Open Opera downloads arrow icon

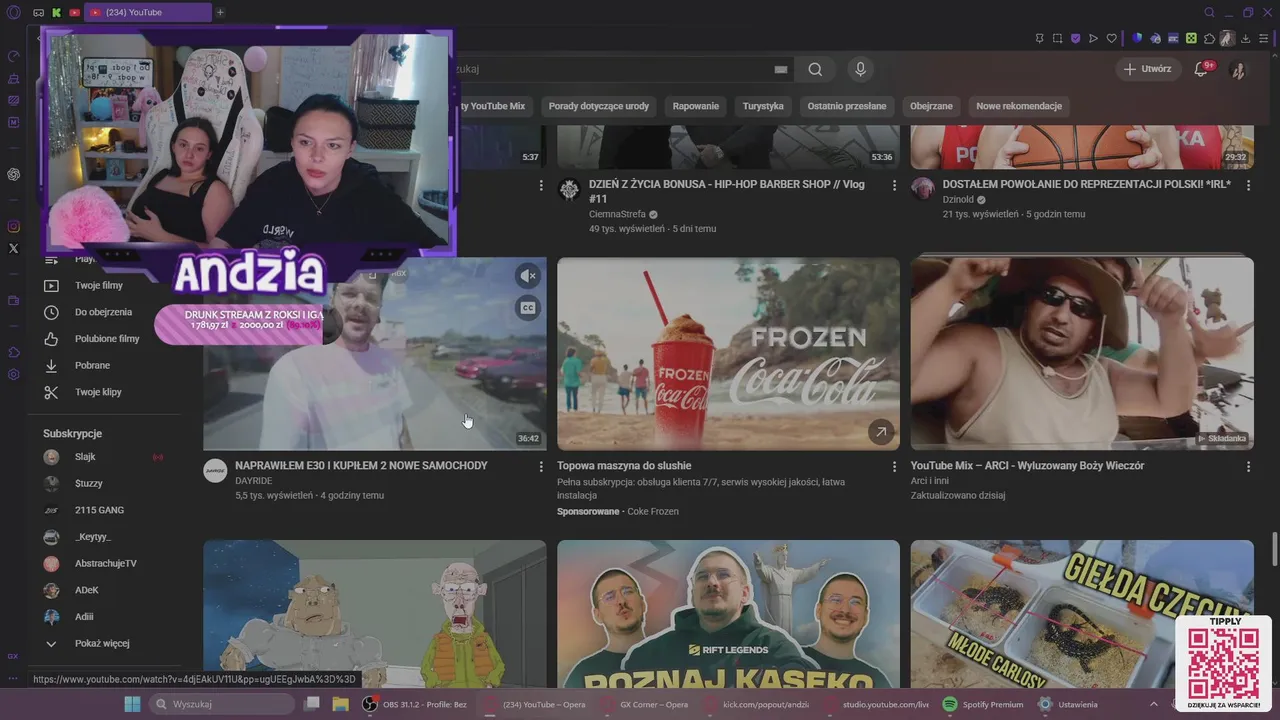1245,39
